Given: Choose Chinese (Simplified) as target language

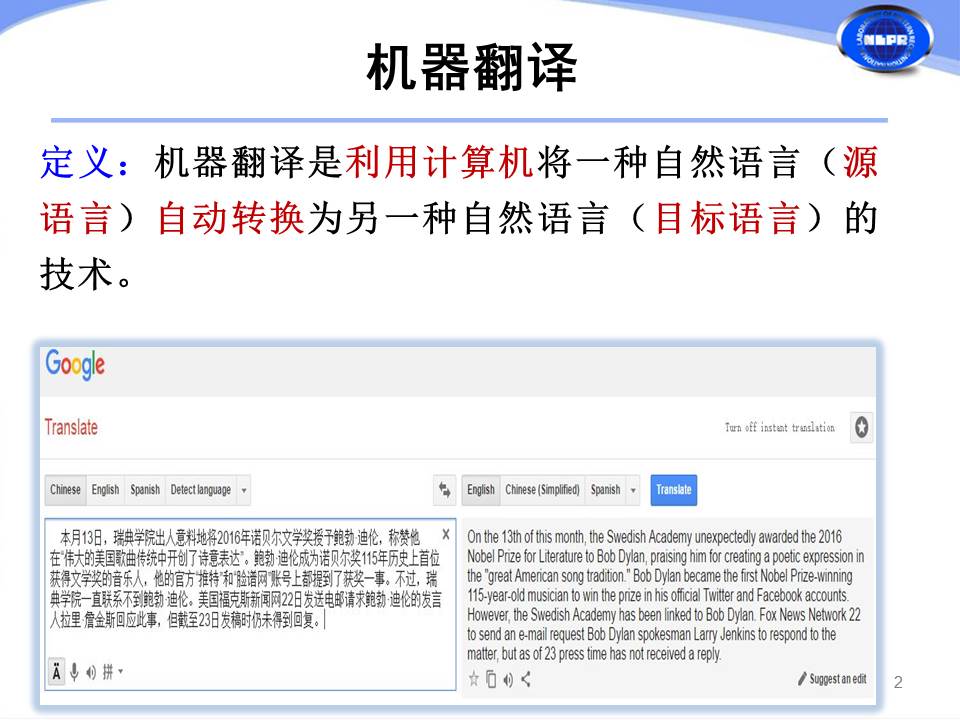Looking at the screenshot, I should click(x=542, y=490).
